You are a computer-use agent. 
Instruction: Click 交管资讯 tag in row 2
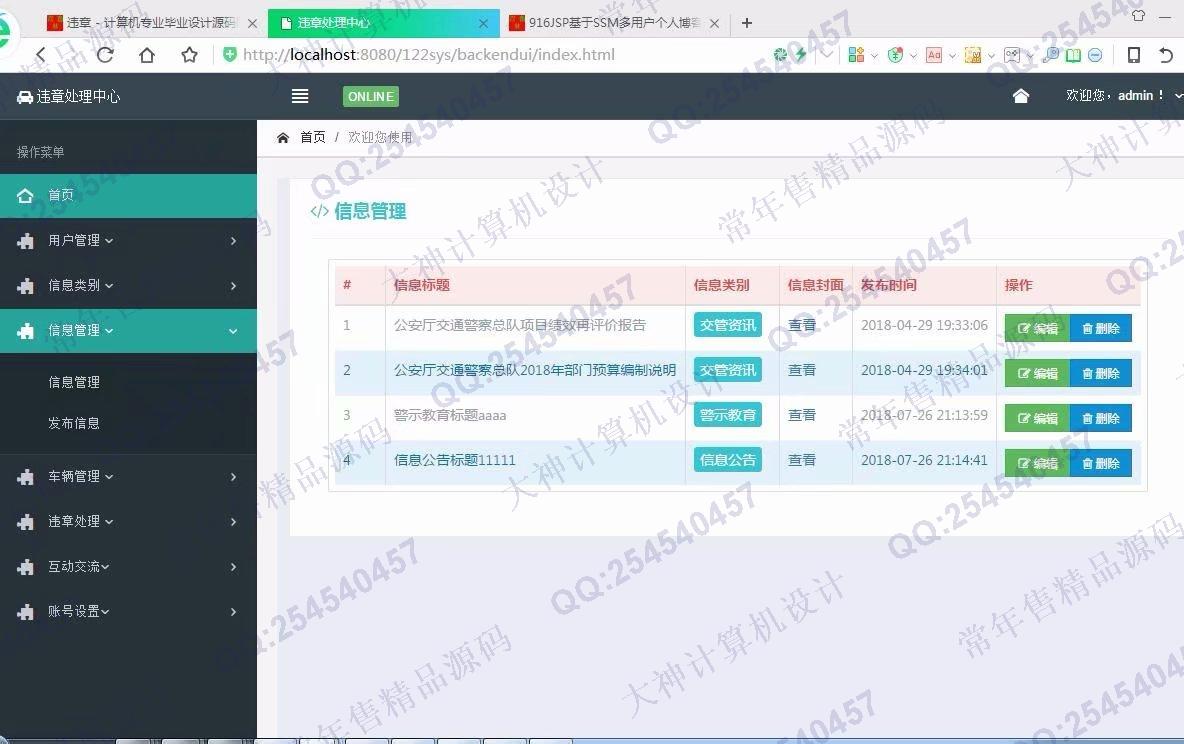pos(728,370)
